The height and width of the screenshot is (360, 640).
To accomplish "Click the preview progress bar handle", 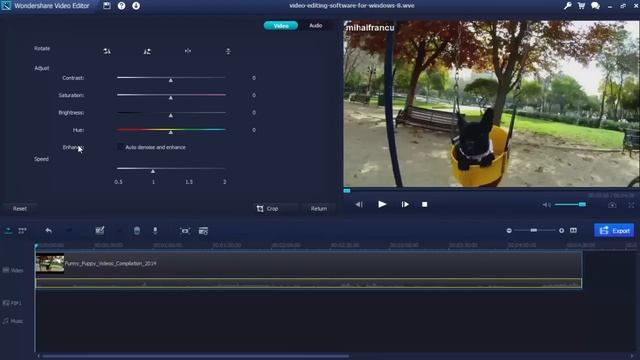I will point(347,191).
